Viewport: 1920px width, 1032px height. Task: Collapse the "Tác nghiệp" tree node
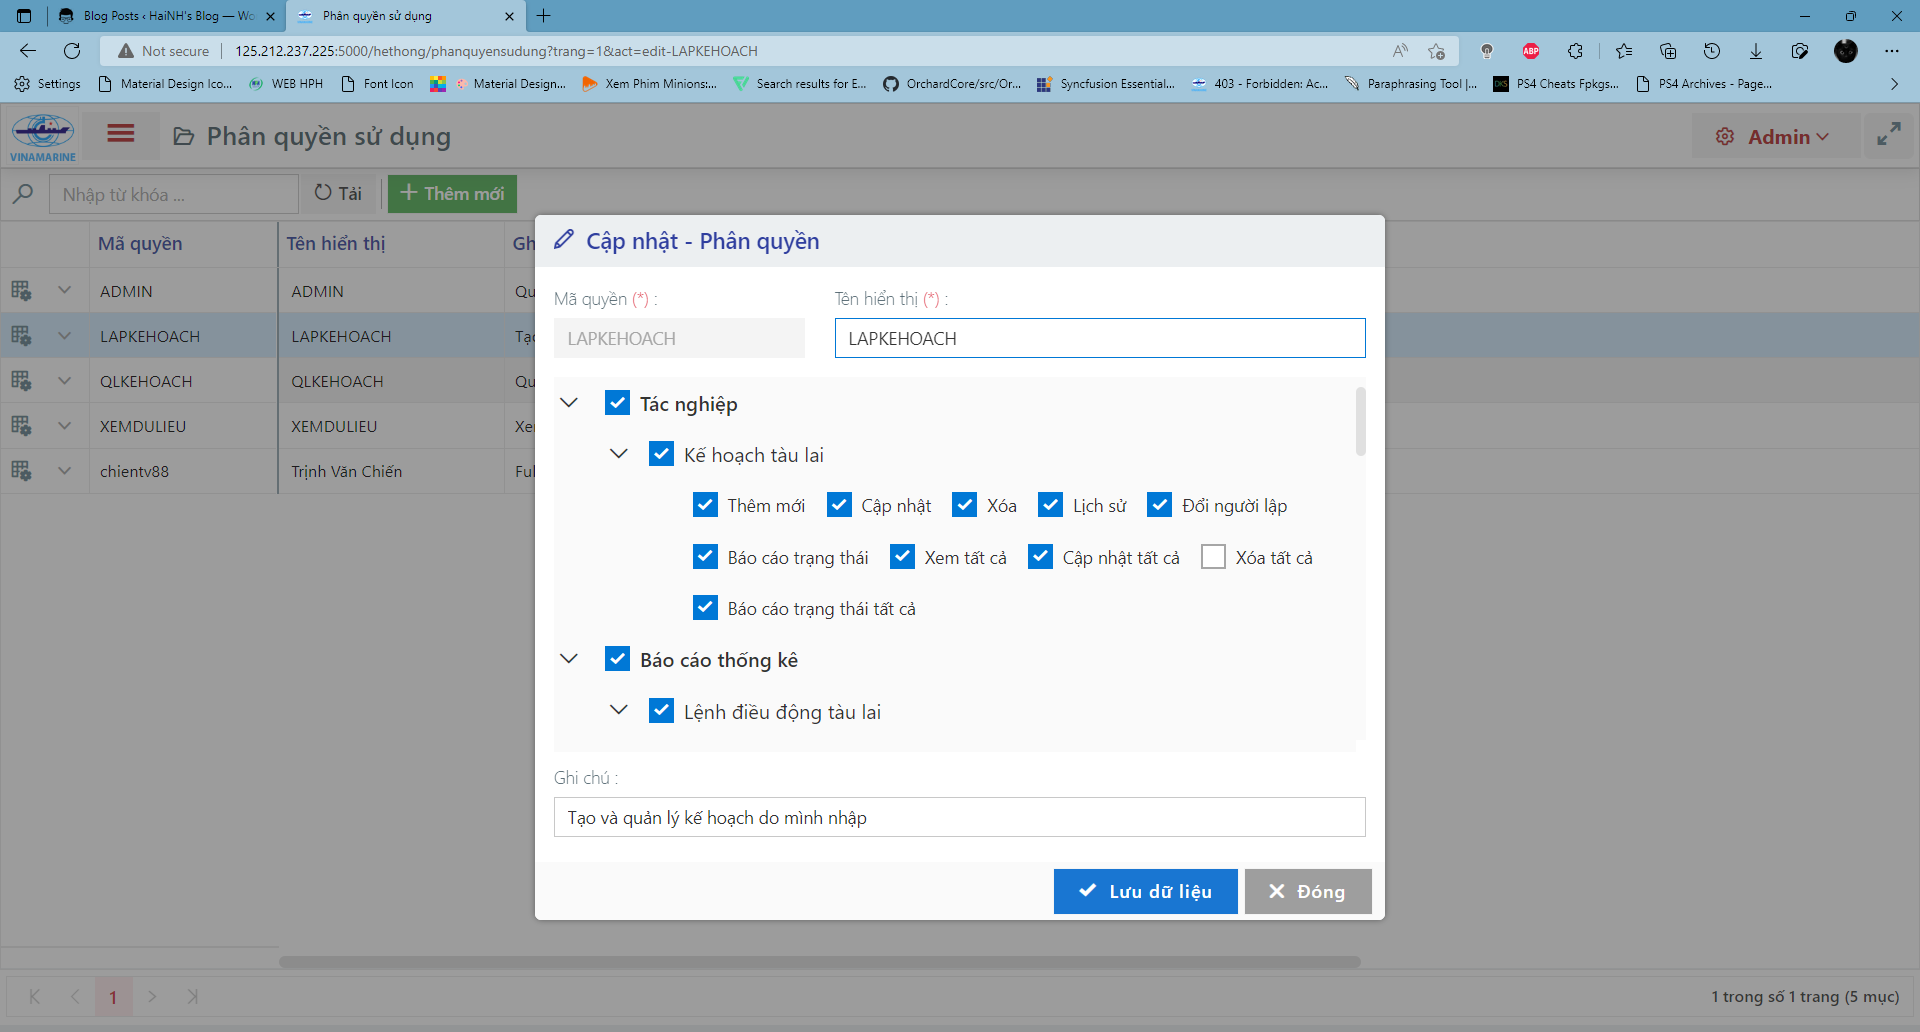tap(569, 403)
